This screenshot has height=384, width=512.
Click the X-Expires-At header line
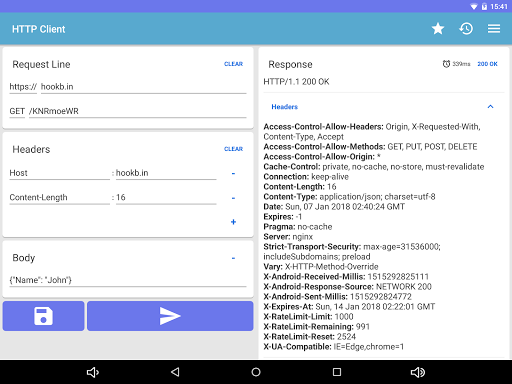click(349, 307)
